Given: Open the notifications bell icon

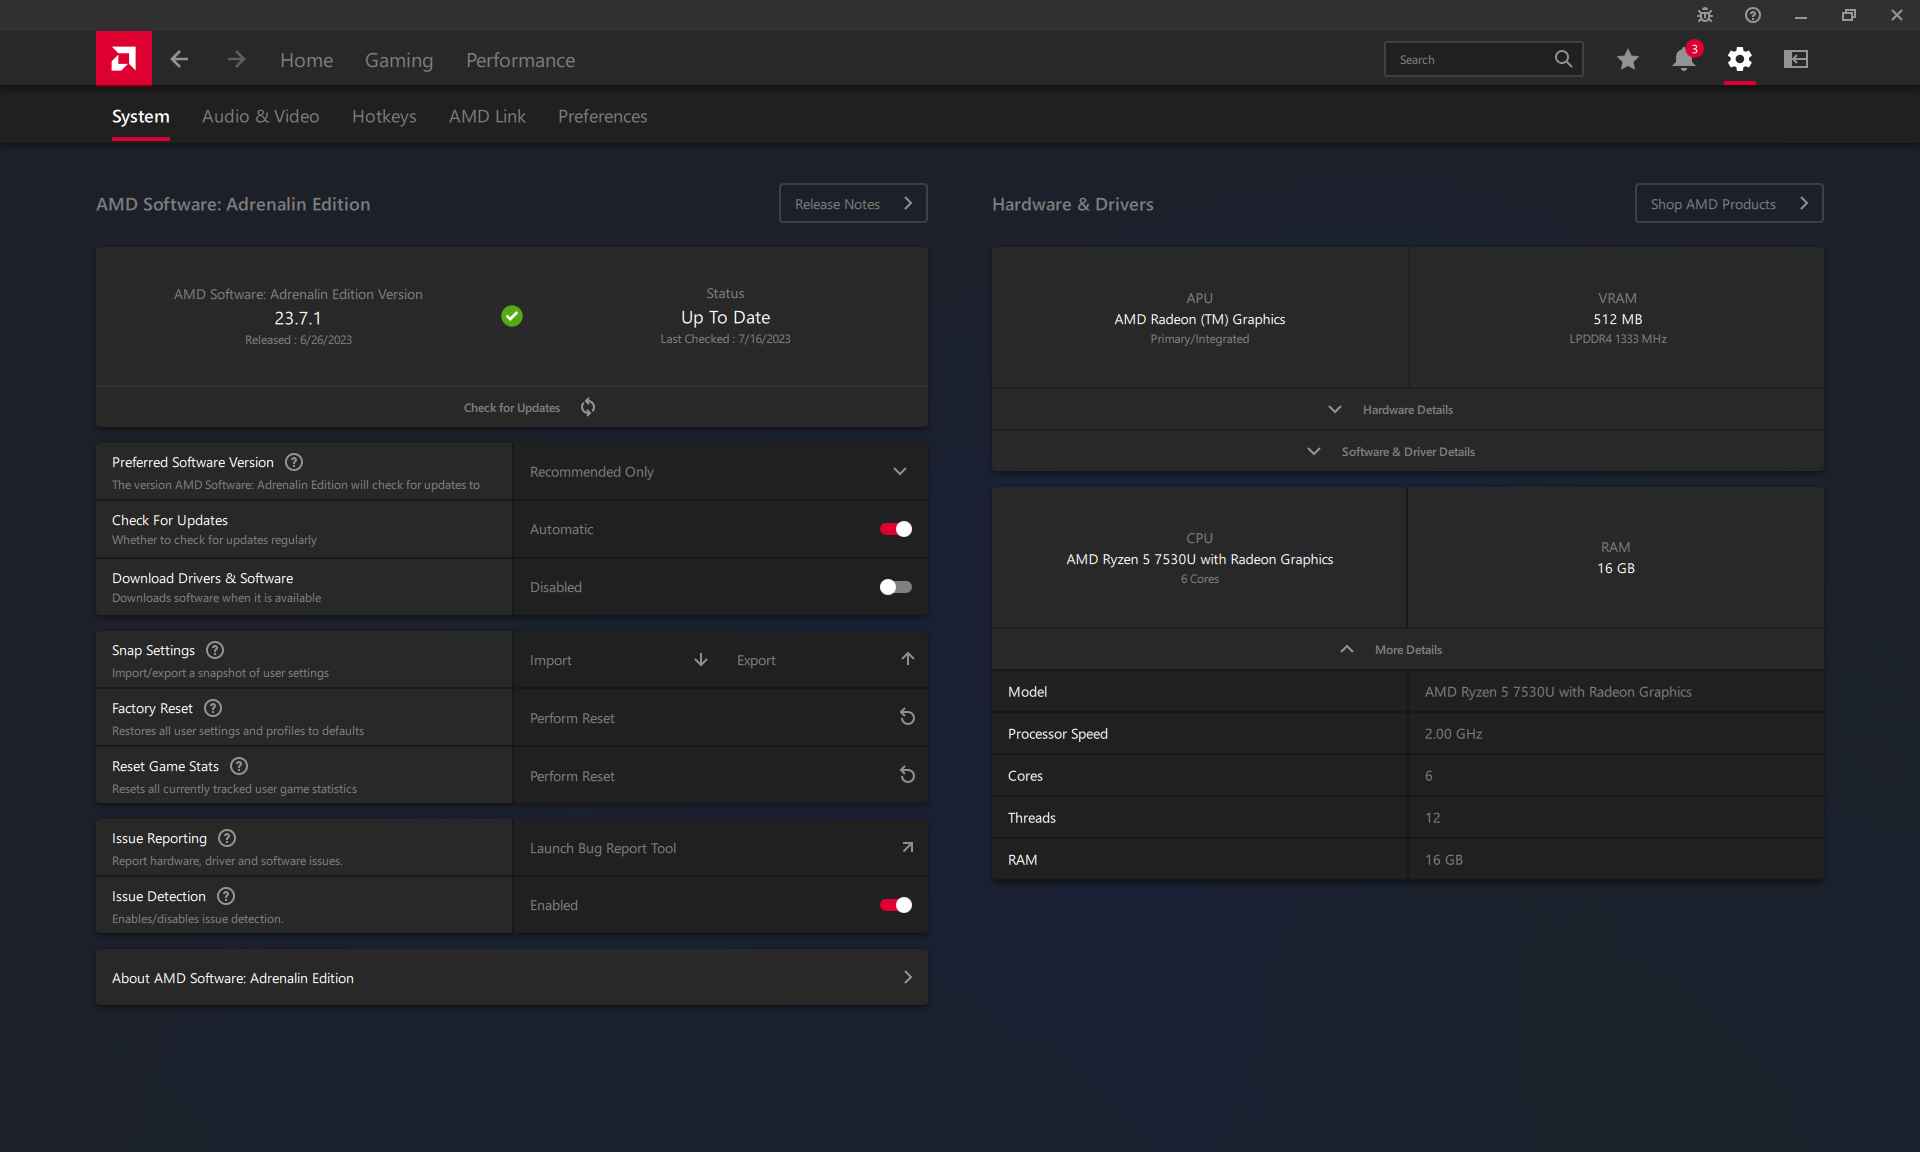Looking at the screenshot, I should (1684, 59).
